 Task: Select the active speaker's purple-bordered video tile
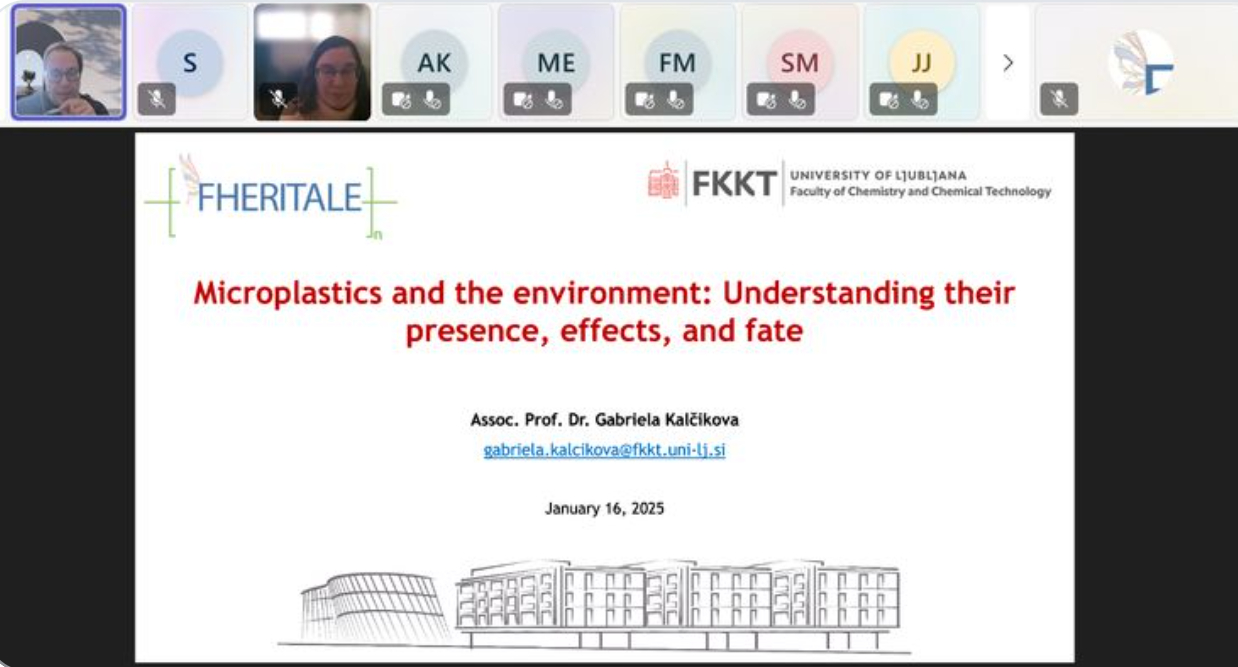68,62
